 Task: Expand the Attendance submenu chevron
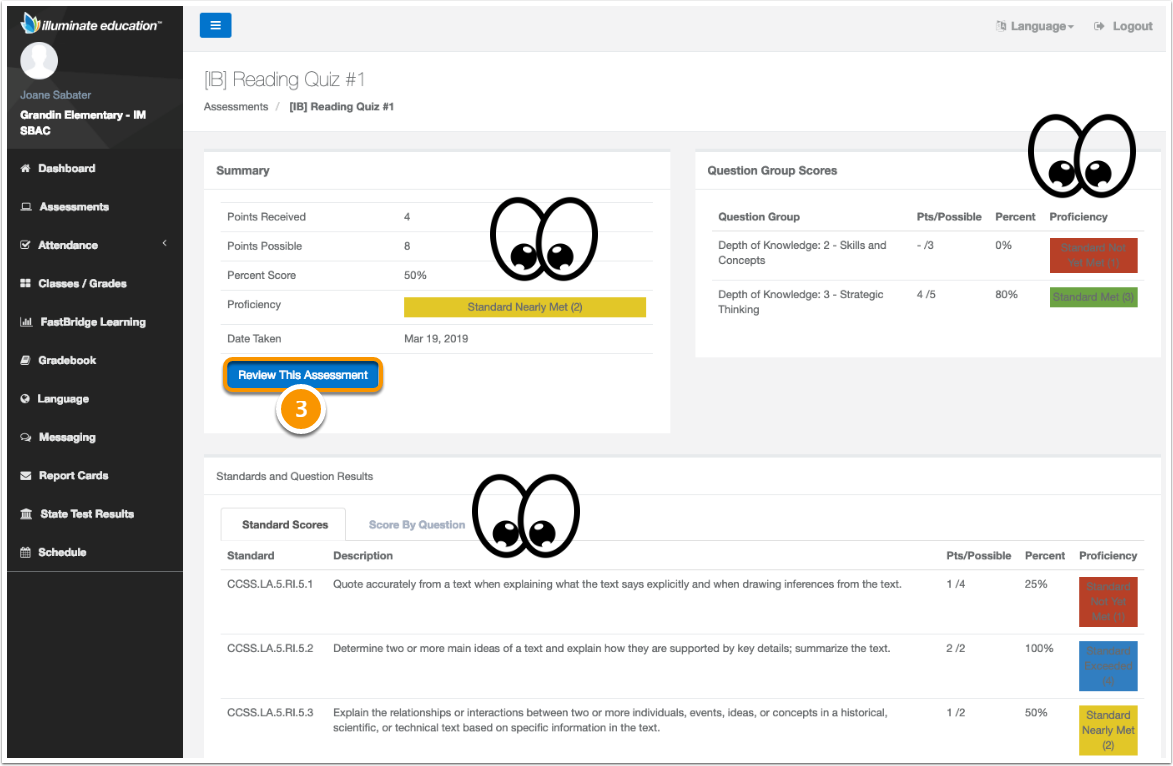point(165,243)
